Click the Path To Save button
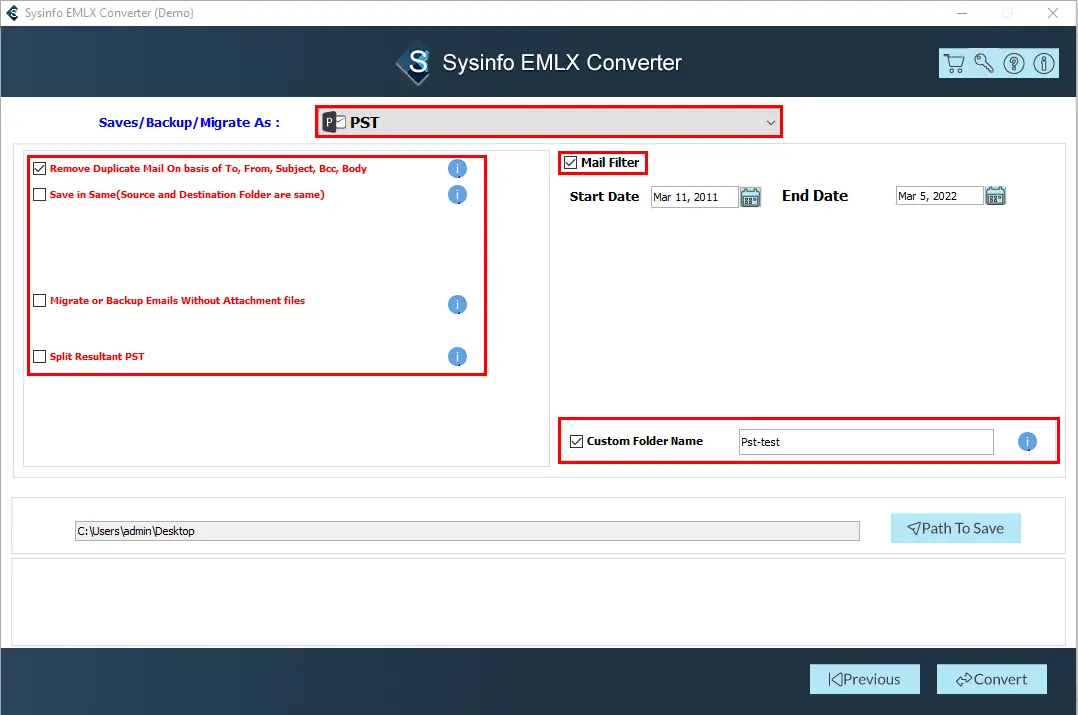This screenshot has height=715, width=1078. 956,528
